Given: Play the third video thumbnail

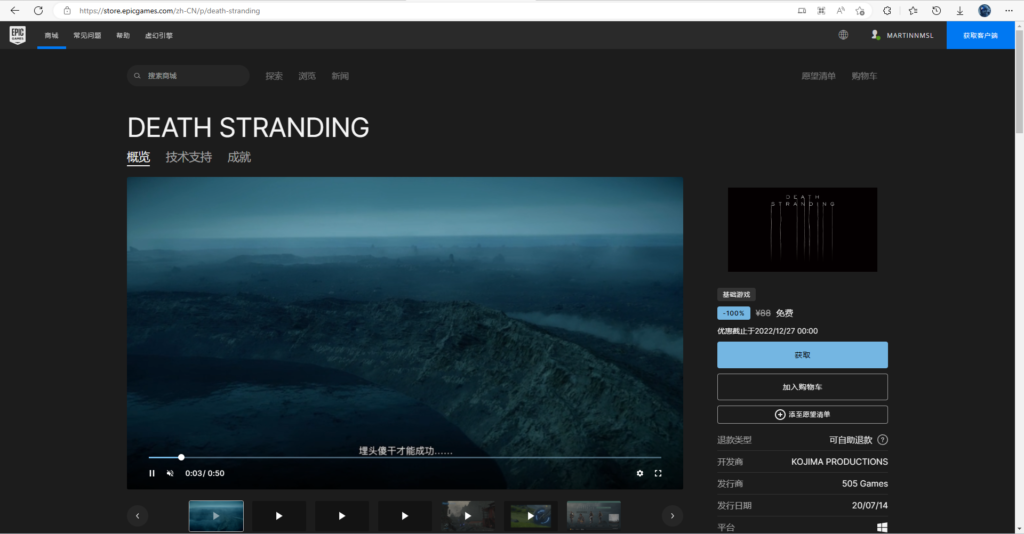Looking at the screenshot, I should [342, 516].
